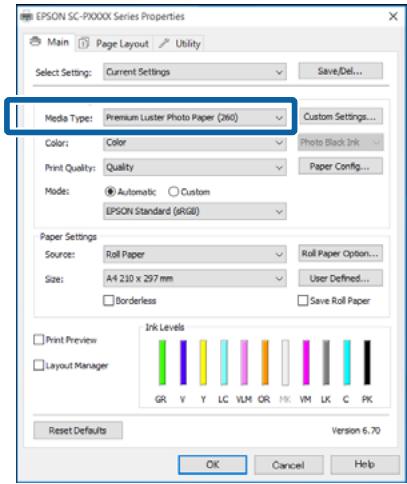Click the C cyan ink level bar

click(x=347, y=362)
